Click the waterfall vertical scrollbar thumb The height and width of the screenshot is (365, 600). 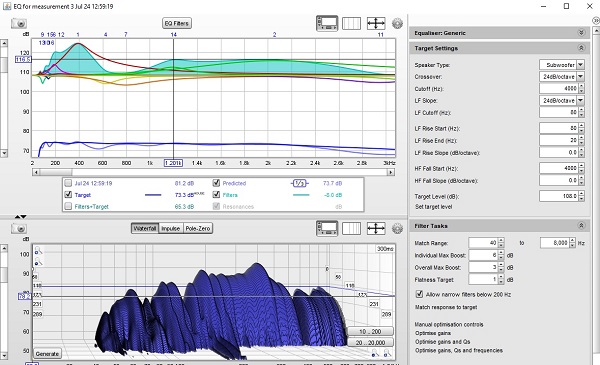4,275
